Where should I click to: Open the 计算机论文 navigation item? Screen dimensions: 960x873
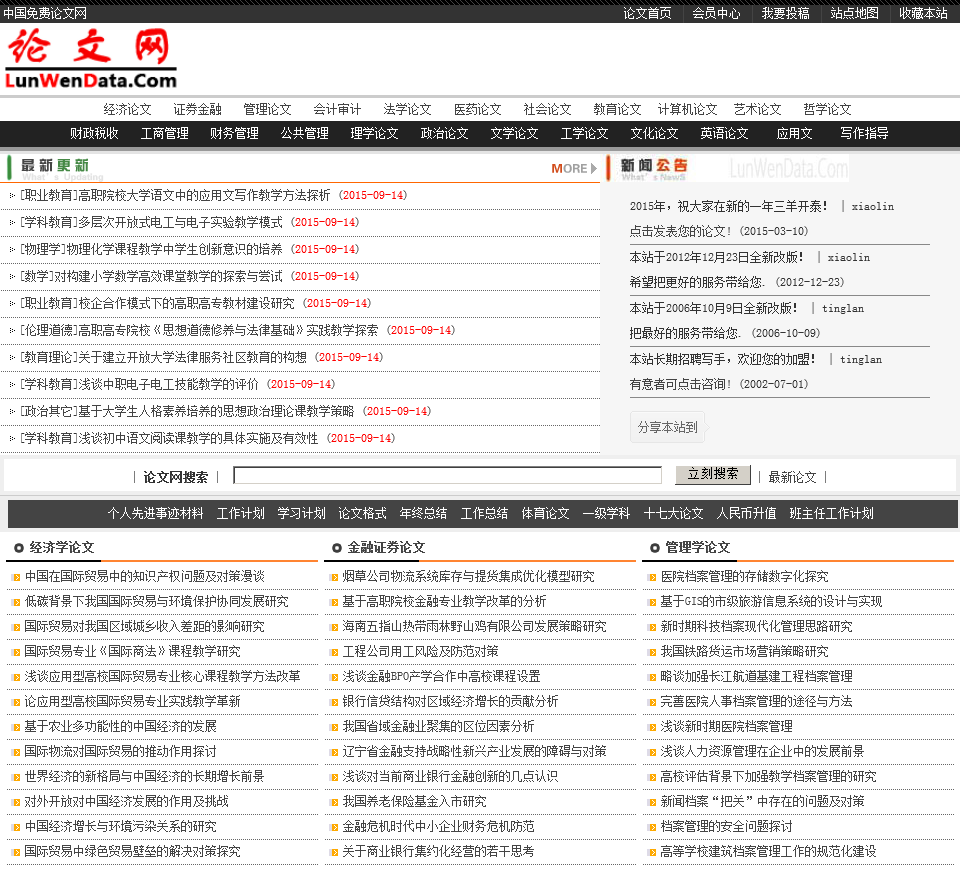pyautogui.click(x=687, y=109)
